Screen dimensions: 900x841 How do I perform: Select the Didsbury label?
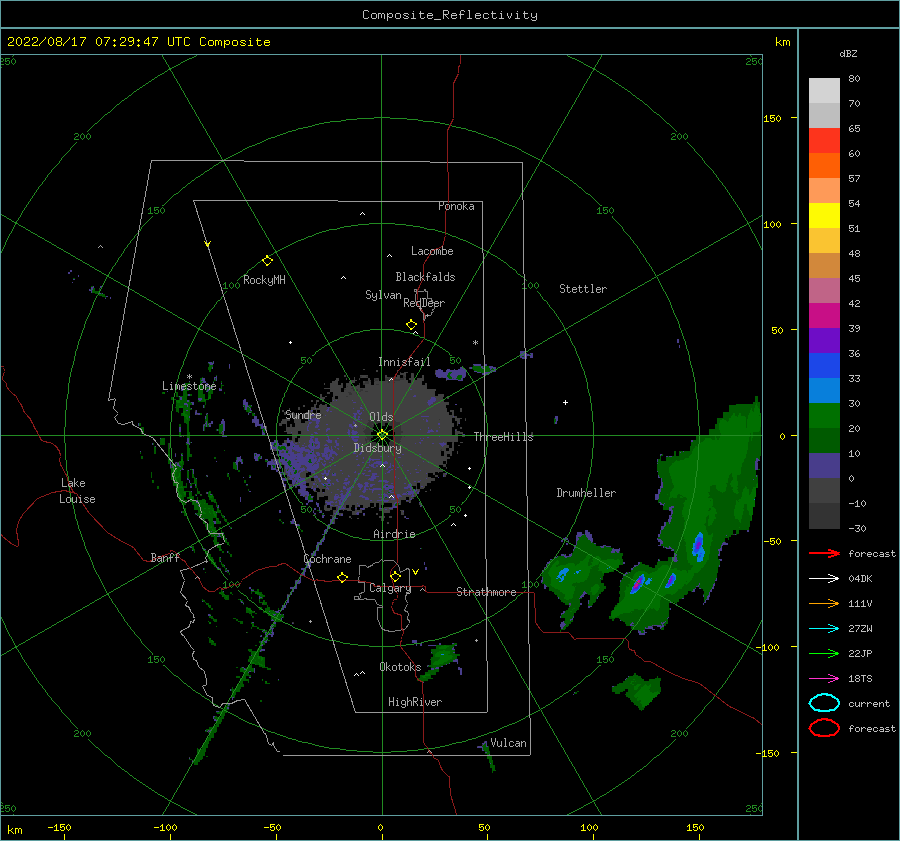378,448
